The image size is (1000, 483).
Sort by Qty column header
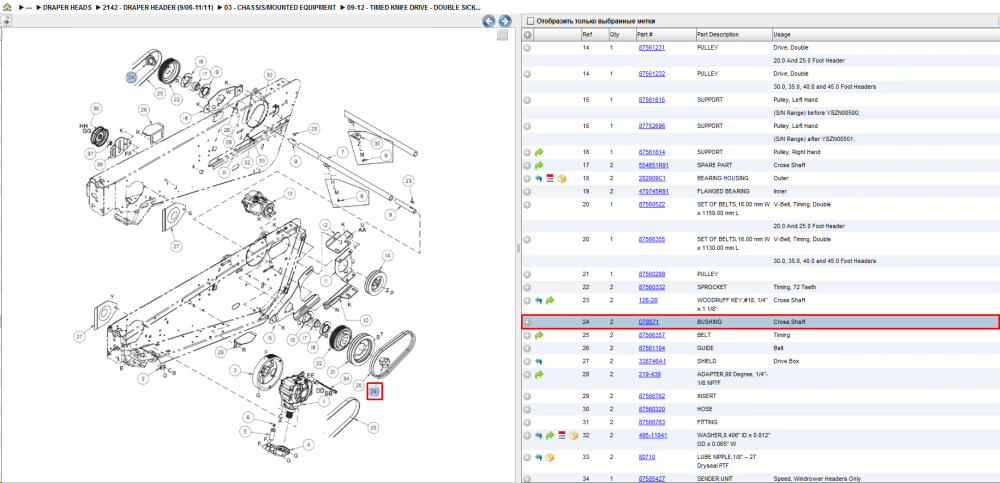614,34
